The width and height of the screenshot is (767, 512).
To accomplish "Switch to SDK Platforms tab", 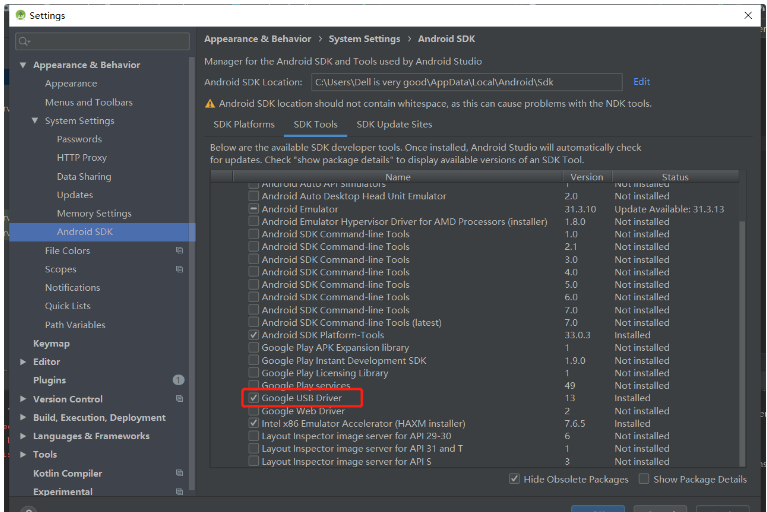I will point(244,125).
